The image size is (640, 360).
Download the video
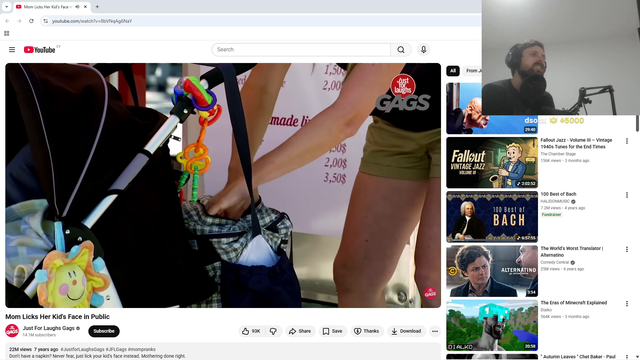pyautogui.click(x=406, y=331)
